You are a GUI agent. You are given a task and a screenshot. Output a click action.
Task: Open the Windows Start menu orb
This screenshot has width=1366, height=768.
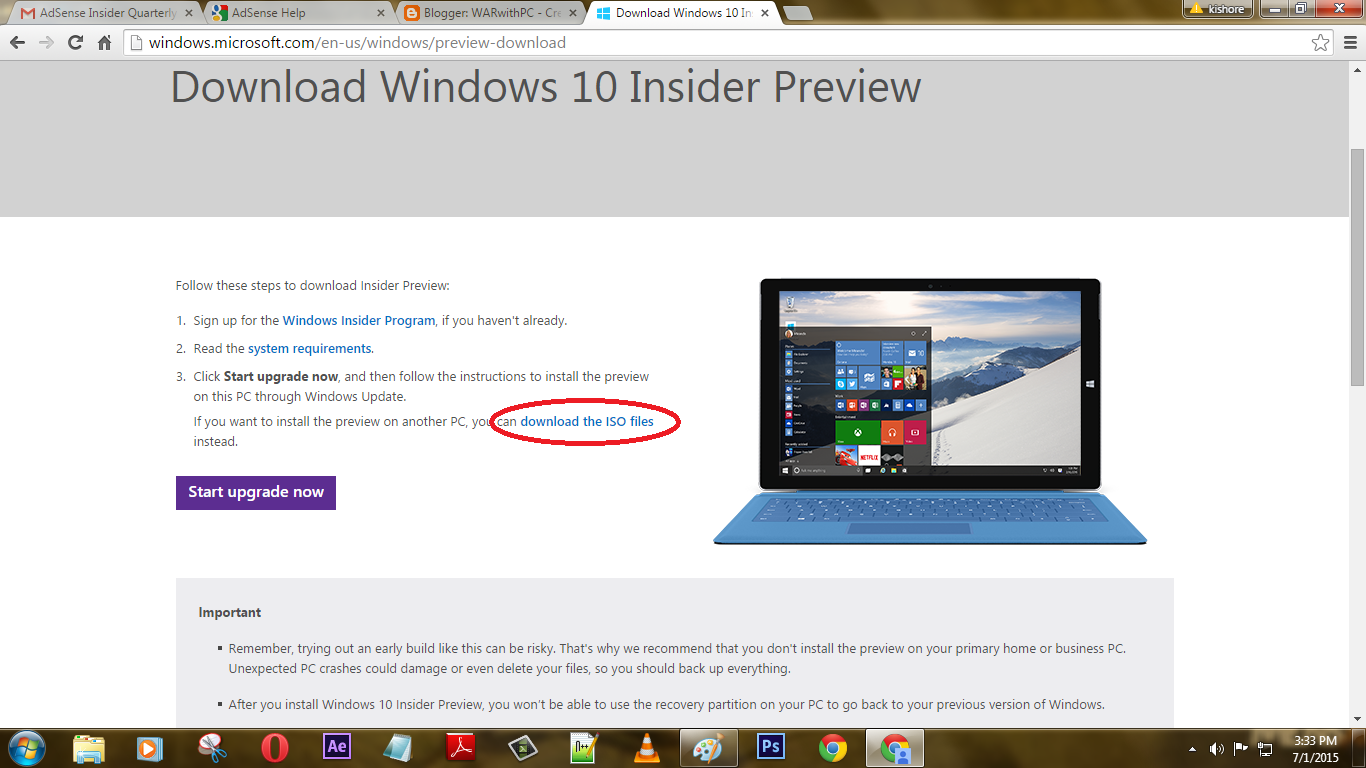(27, 748)
